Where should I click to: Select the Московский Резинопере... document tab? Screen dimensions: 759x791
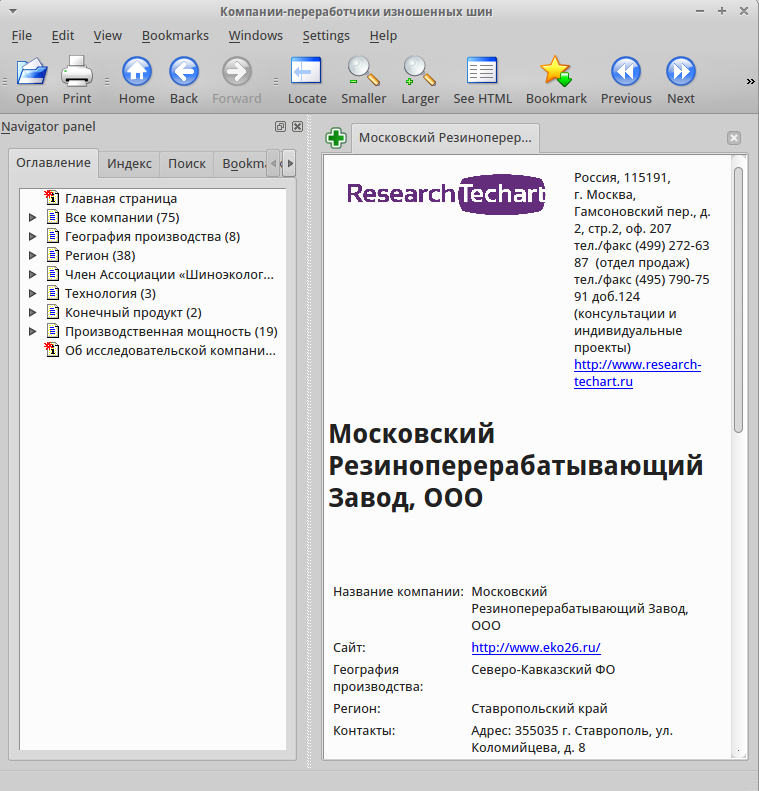pos(445,138)
